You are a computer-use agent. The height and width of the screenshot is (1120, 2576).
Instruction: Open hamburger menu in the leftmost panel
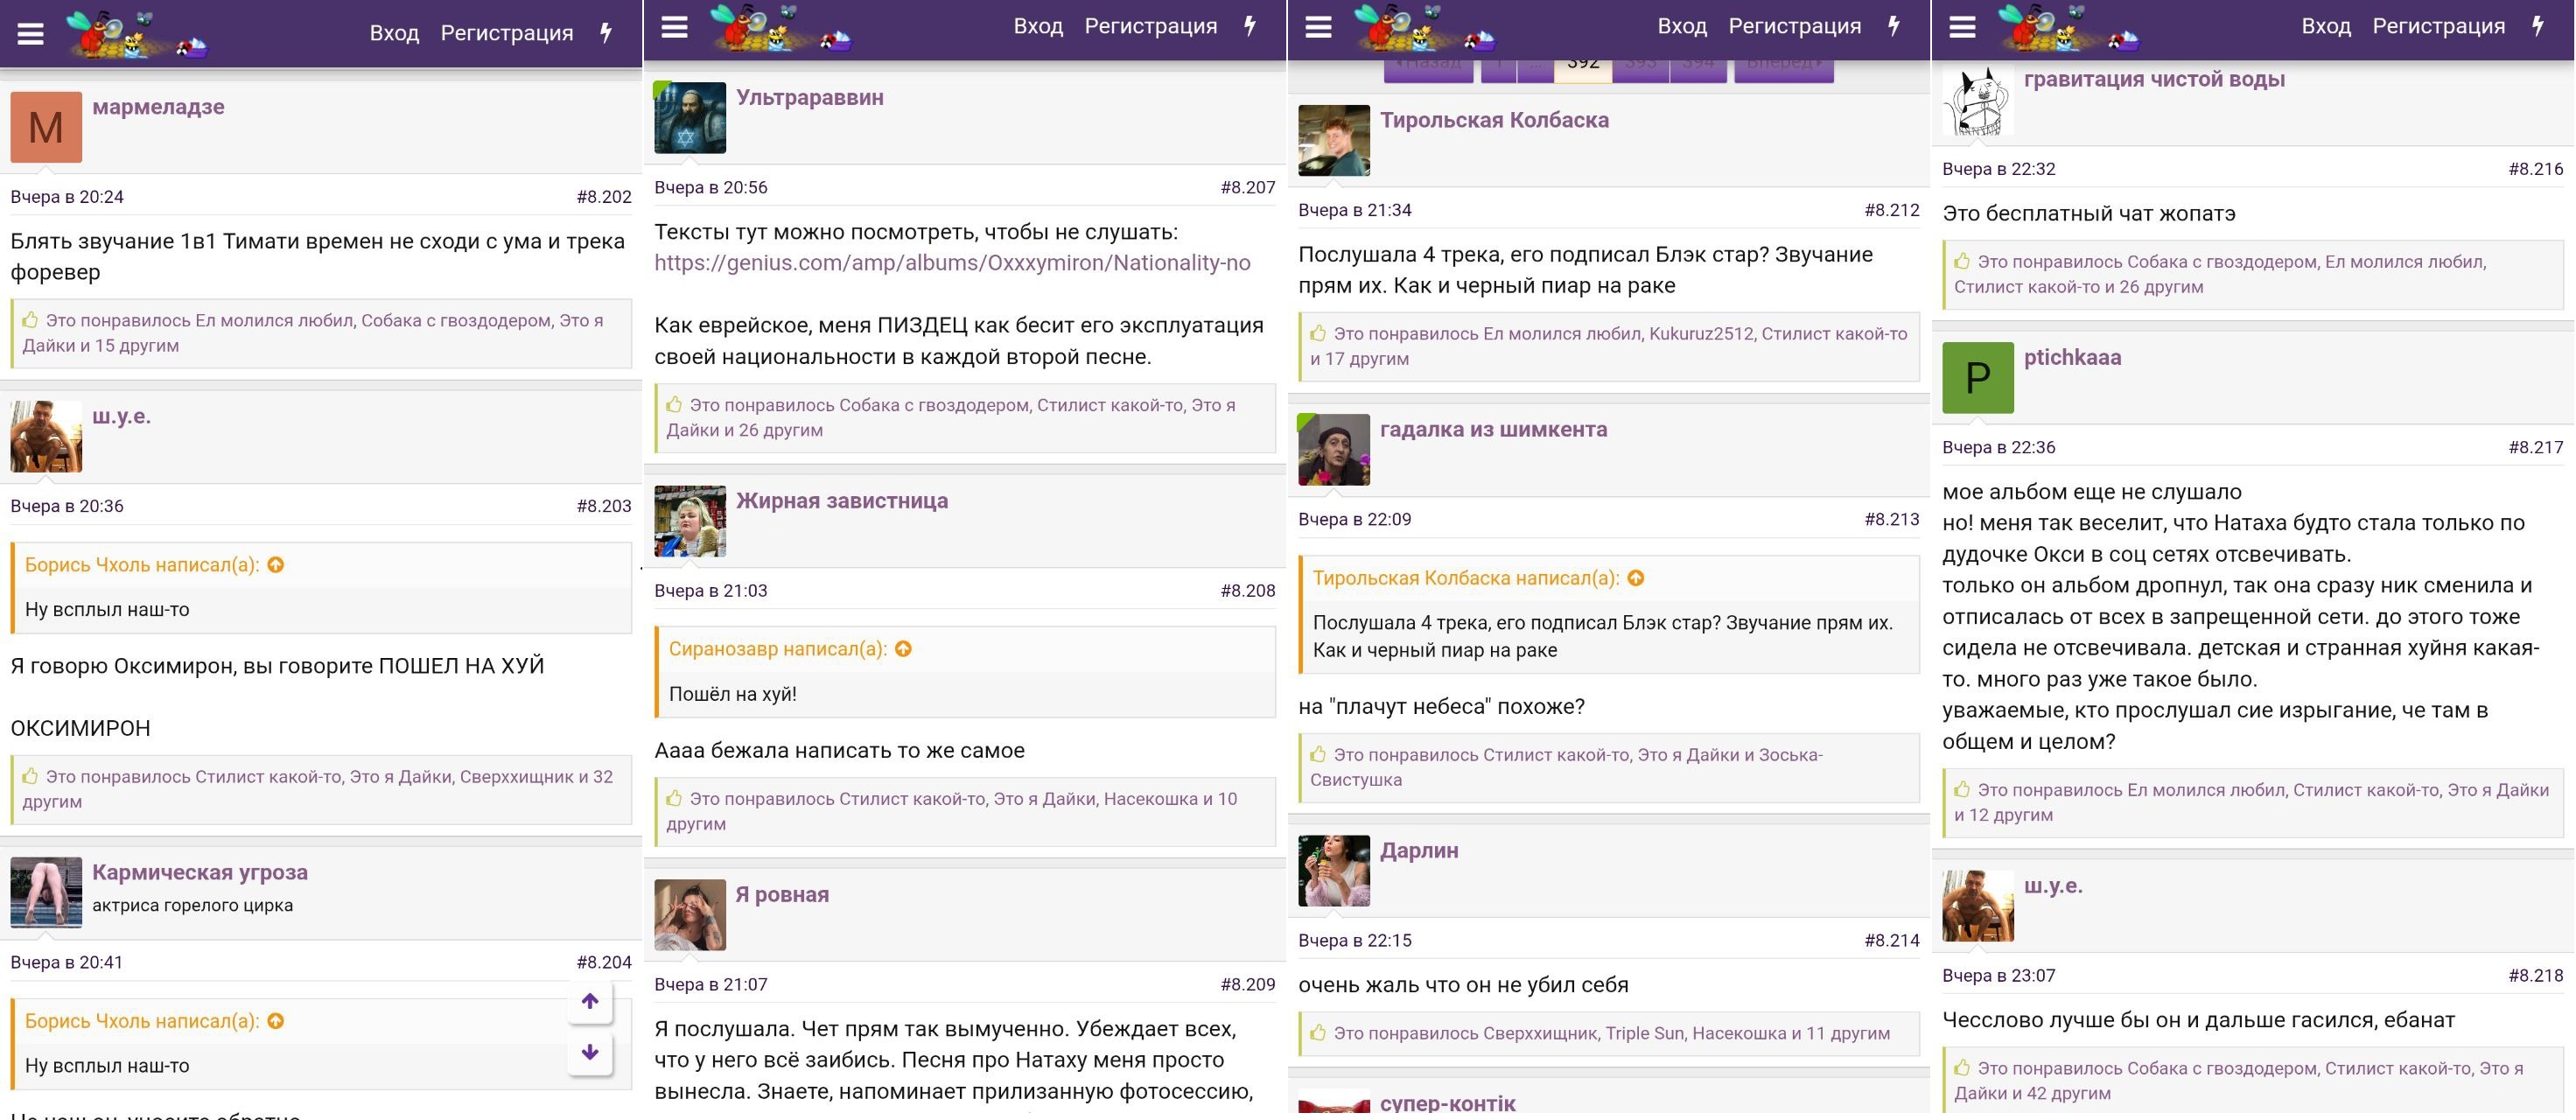coord(31,33)
